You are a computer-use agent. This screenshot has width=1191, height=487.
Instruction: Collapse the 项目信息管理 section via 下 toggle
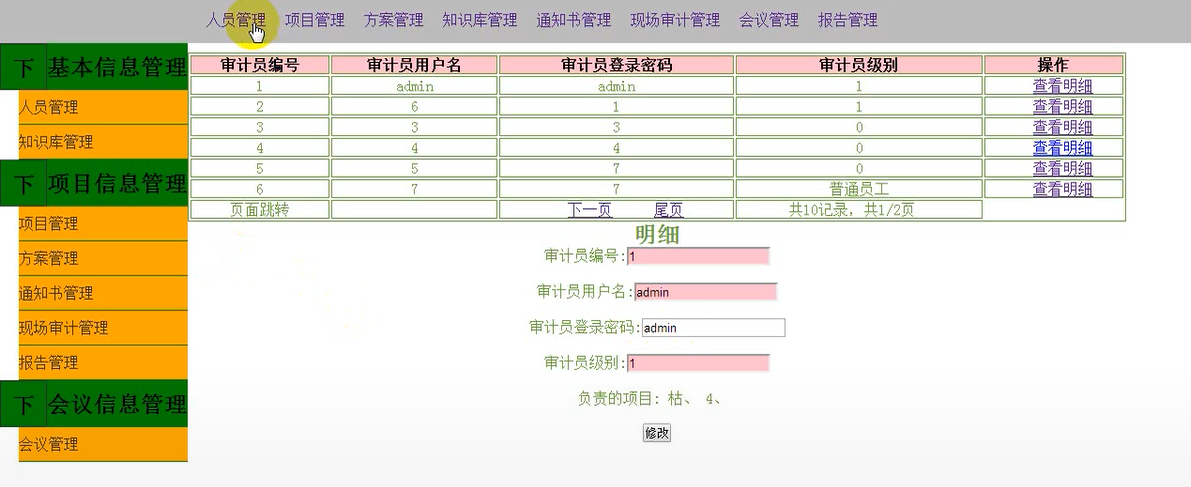click(x=24, y=183)
